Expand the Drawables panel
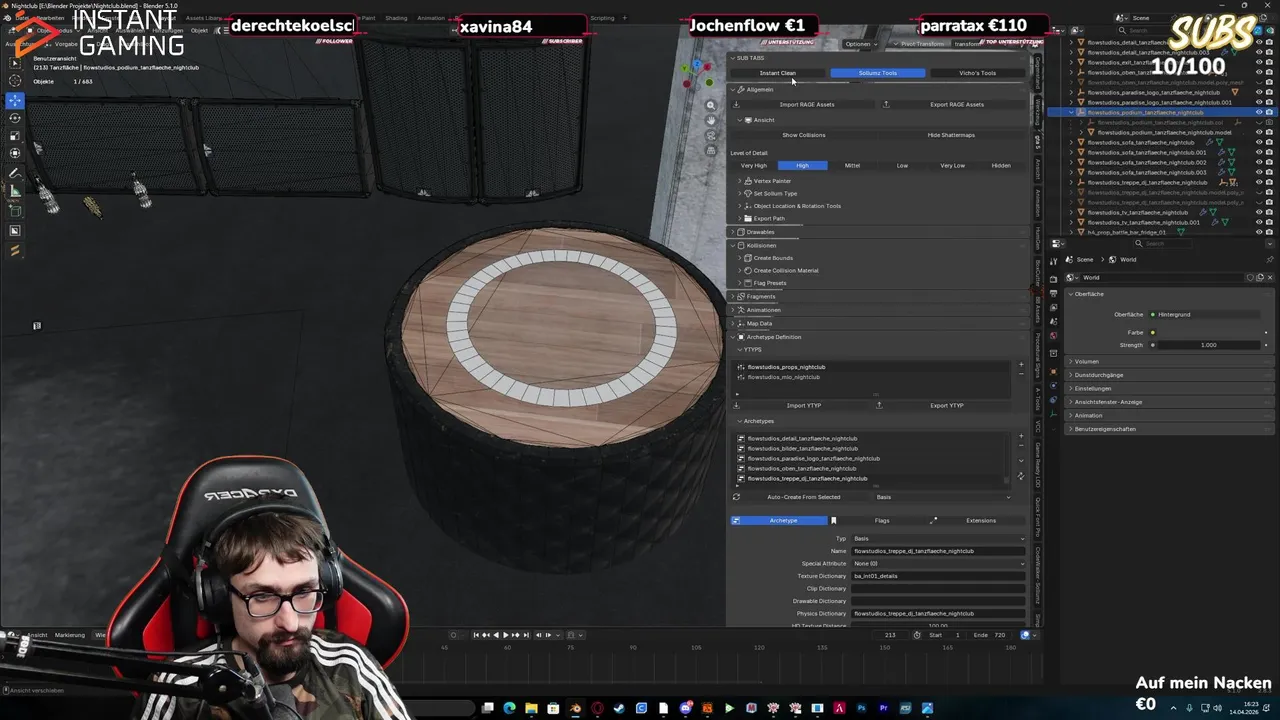The width and height of the screenshot is (1280, 720). point(760,232)
